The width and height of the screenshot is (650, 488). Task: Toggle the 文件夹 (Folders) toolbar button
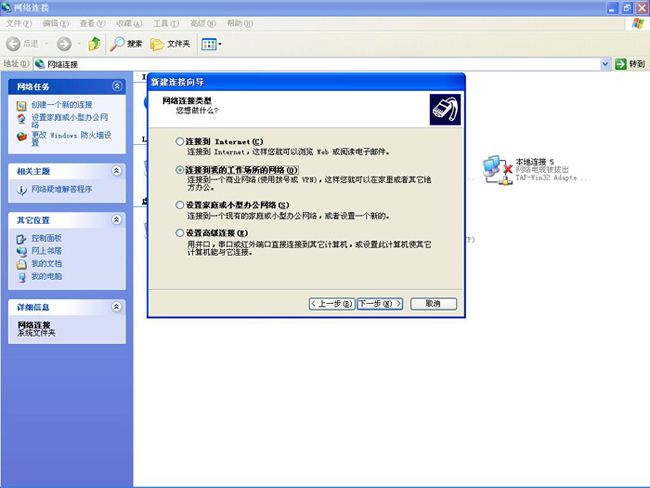[x=170, y=44]
